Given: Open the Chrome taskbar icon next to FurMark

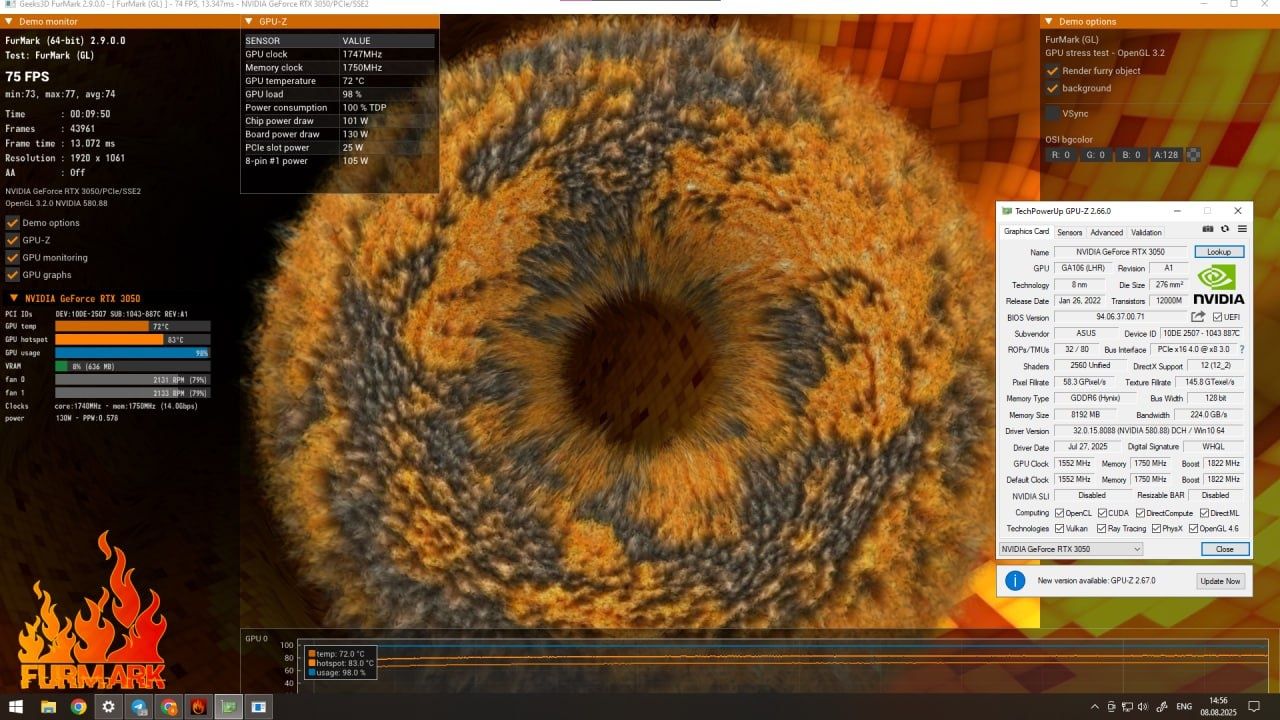Looking at the screenshot, I should 169,707.
